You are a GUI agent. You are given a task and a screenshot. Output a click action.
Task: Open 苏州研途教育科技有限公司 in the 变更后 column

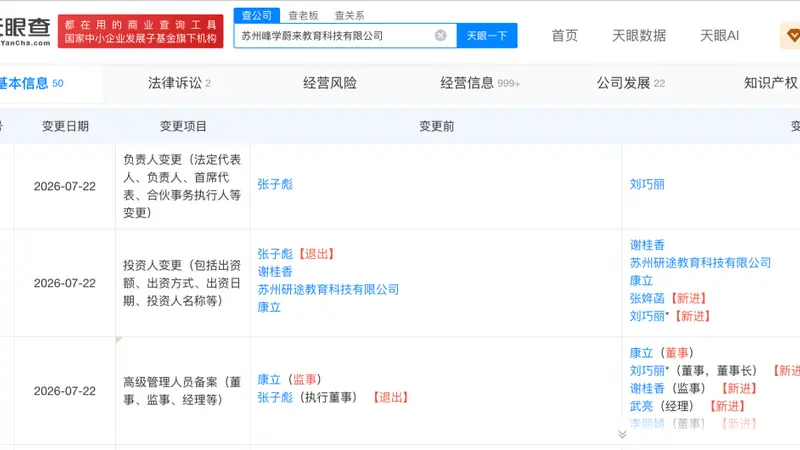pos(700,263)
